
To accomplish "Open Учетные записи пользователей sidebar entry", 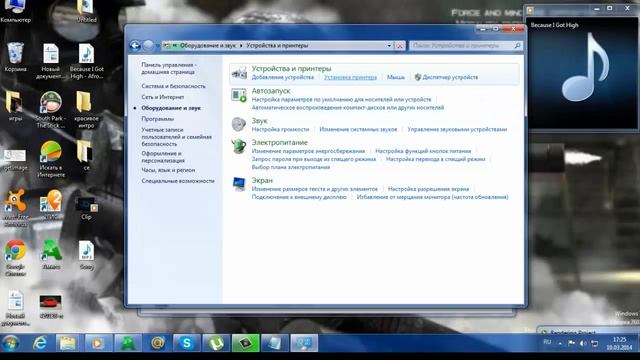I will 176,137.
